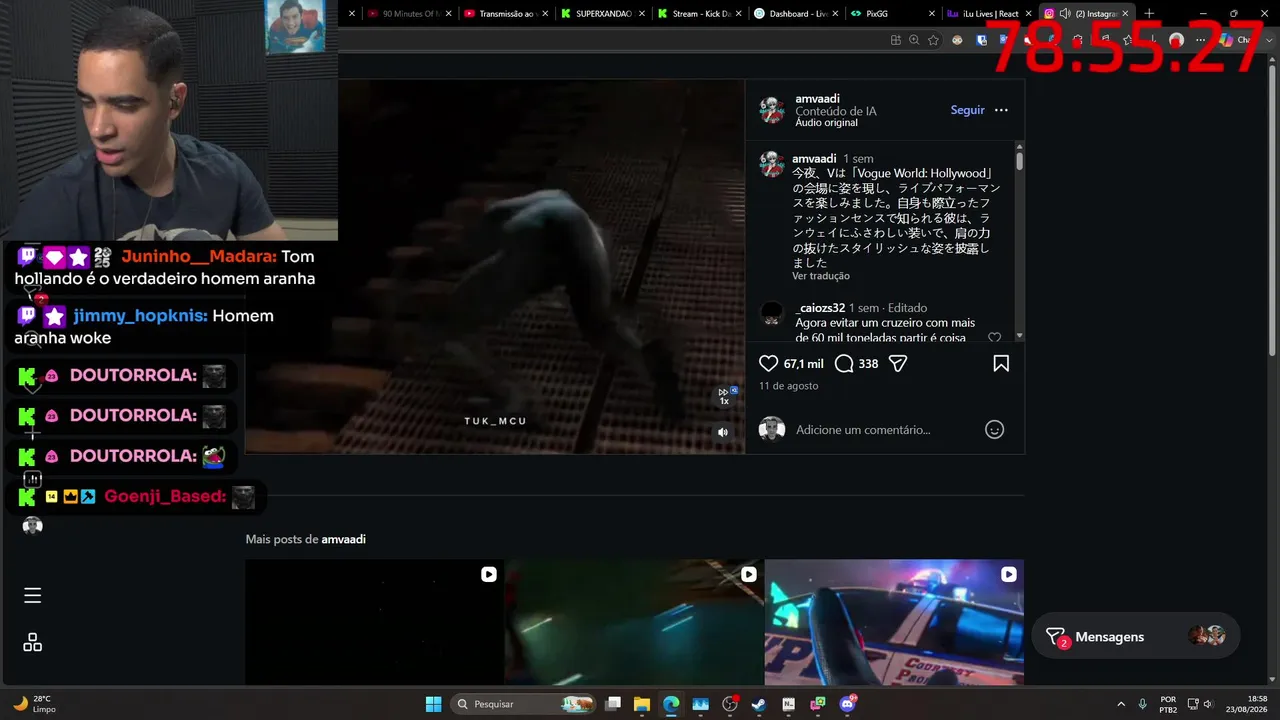Image resolution: width=1280 pixels, height=720 pixels.
Task: Click the comments list scrollbar thumb
Action: pos(1019,160)
